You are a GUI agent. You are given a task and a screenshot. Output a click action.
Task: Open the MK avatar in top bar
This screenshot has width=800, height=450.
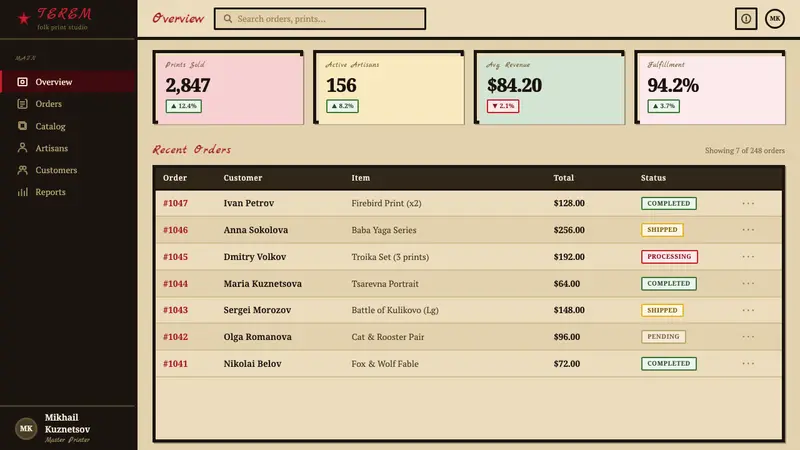774,19
